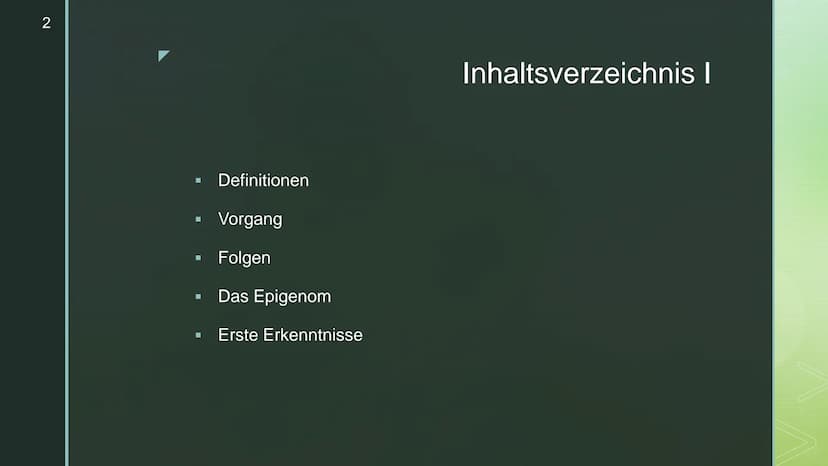Click the word Erkenntnisse in the last bullet
Viewport: 828px width, 466px height.
(x=313, y=335)
